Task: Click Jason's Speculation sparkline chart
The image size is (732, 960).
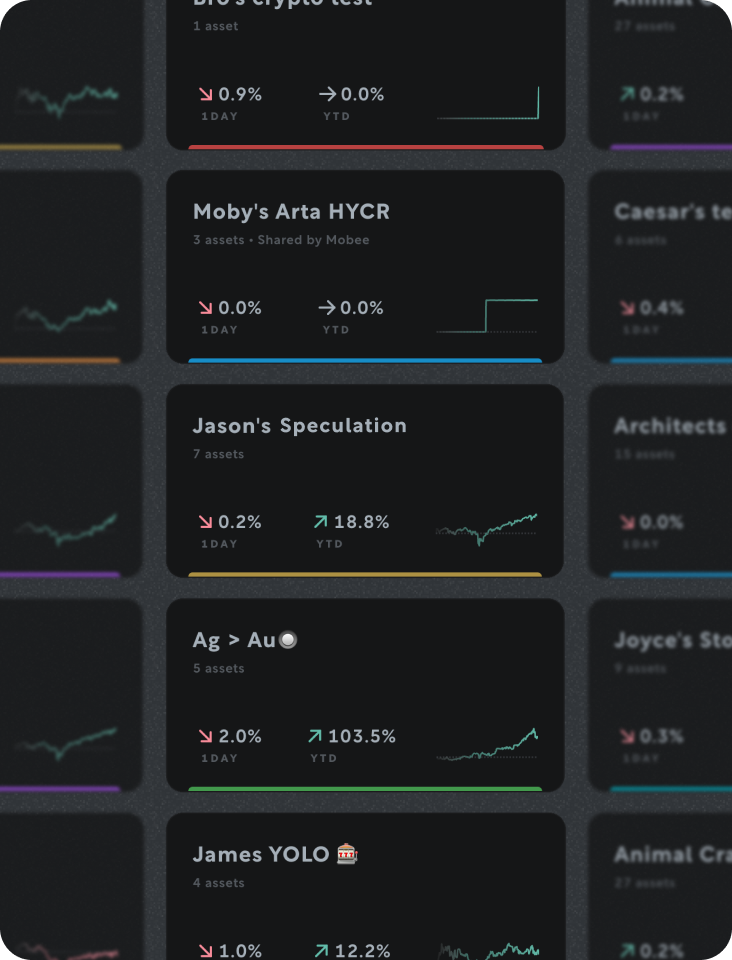Action: tap(487, 528)
